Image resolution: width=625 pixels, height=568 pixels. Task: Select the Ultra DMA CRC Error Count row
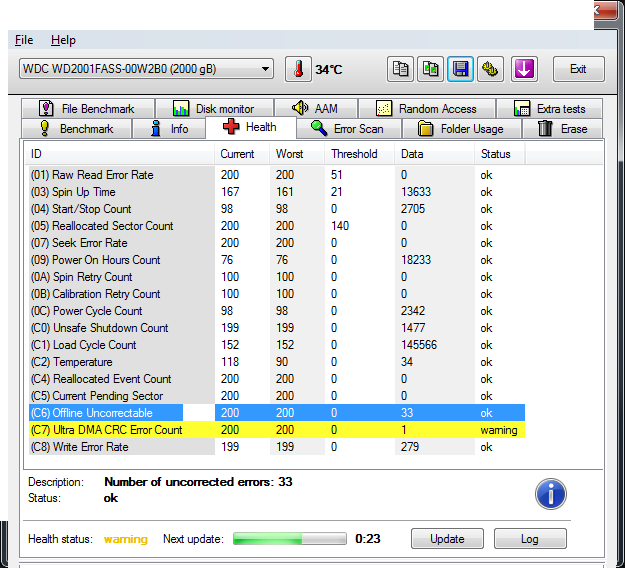[x=107, y=430]
